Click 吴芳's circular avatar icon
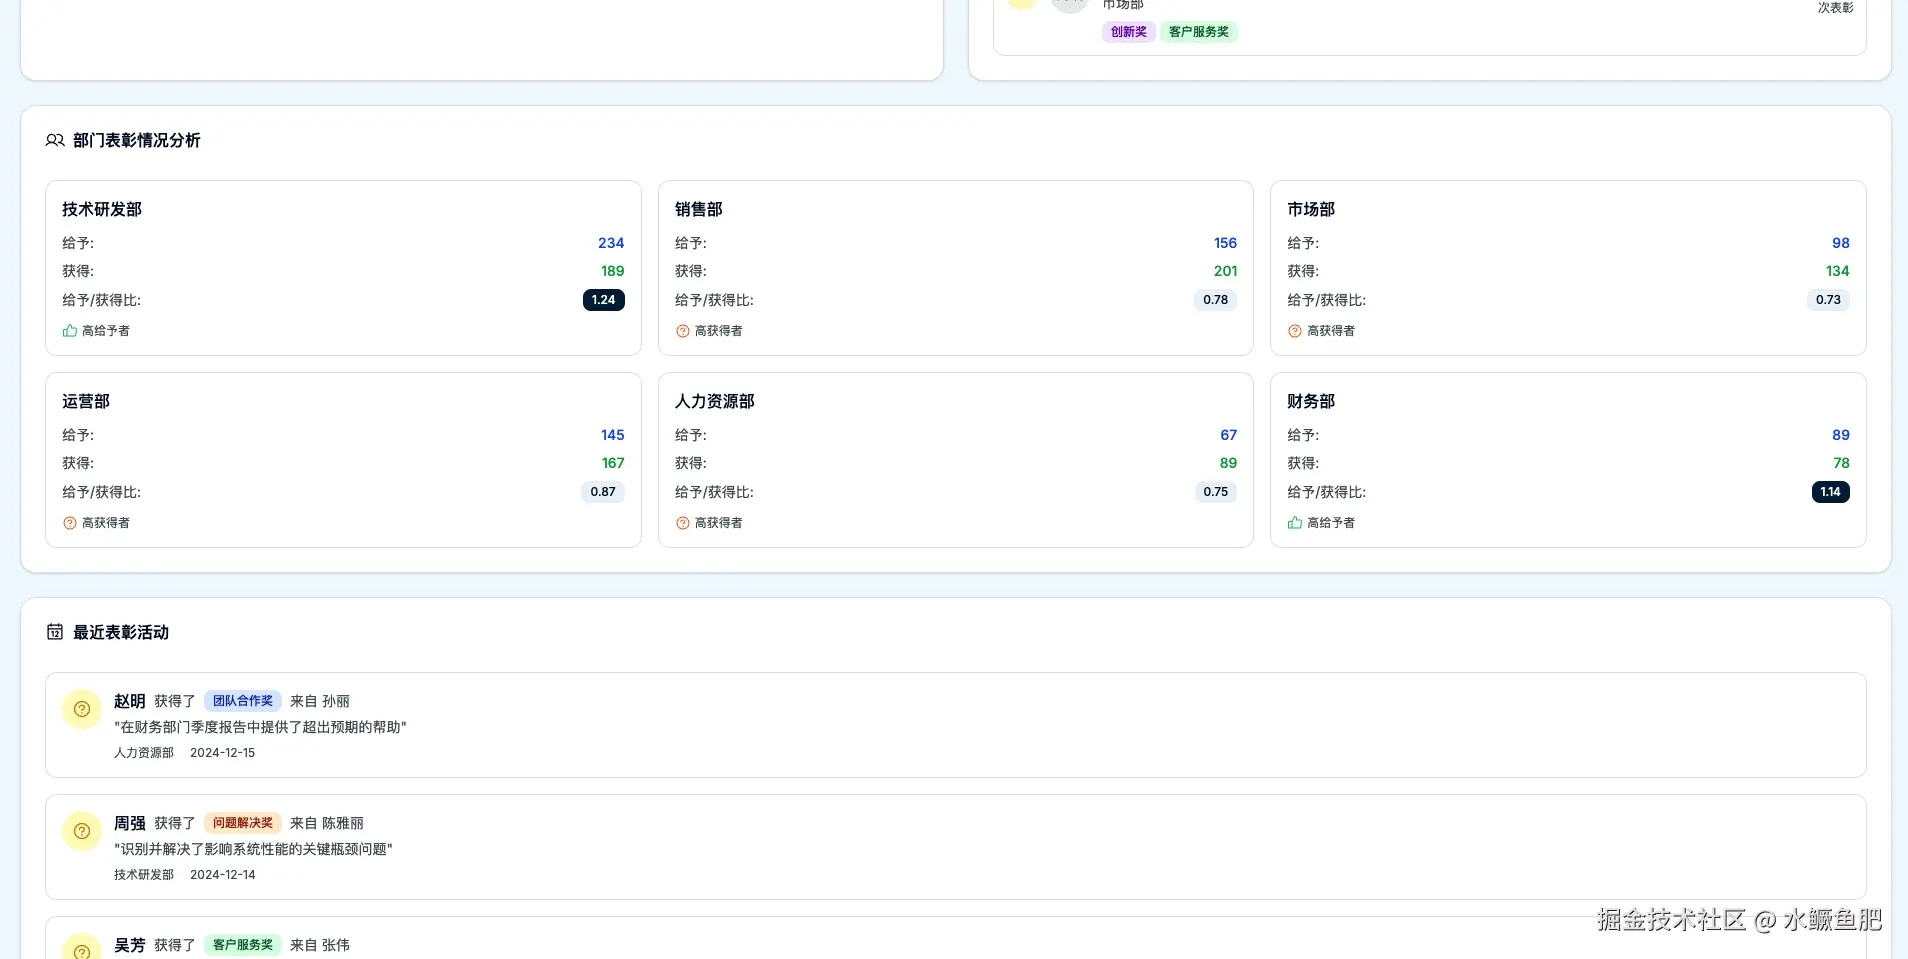The image size is (1908, 959). [81, 946]
